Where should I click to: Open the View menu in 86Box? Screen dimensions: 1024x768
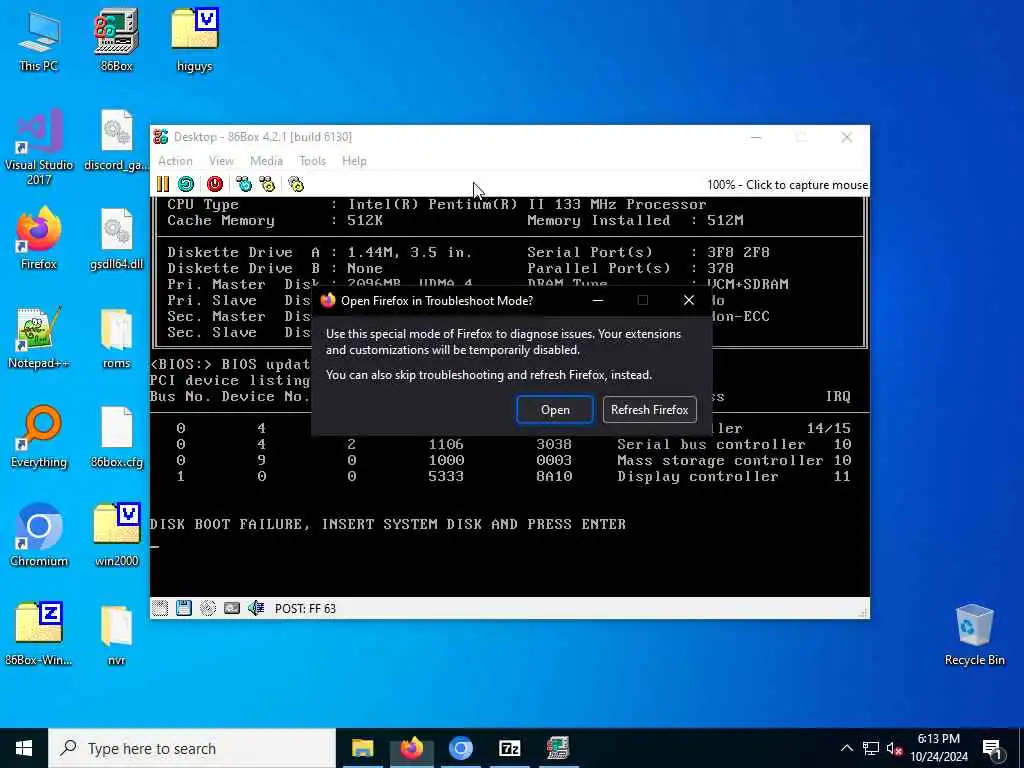[221, 161]
